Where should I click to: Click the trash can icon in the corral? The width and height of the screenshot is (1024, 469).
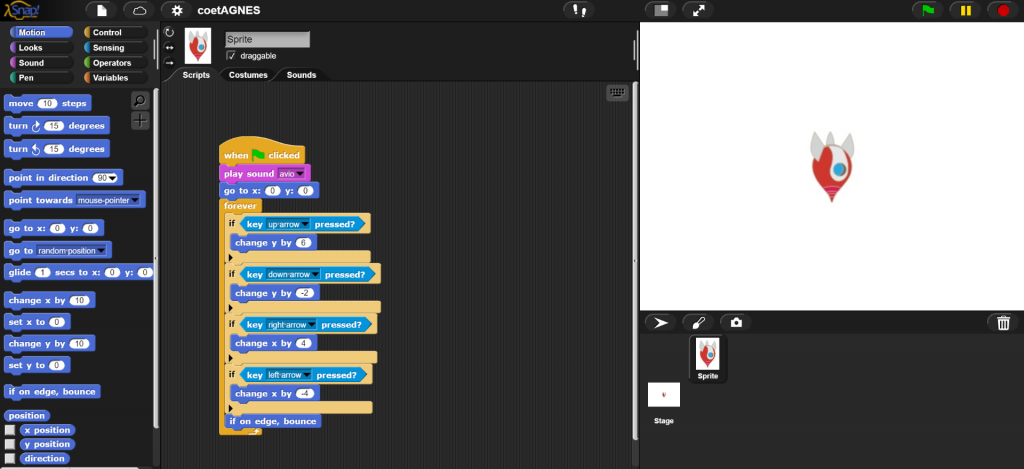[x=1003, y=323]
